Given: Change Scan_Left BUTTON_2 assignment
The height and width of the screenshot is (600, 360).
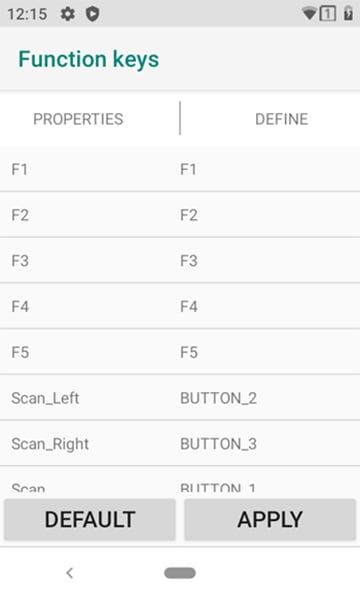Looking at the screenshot, I should pyautogui.click(x=180, y=398).
